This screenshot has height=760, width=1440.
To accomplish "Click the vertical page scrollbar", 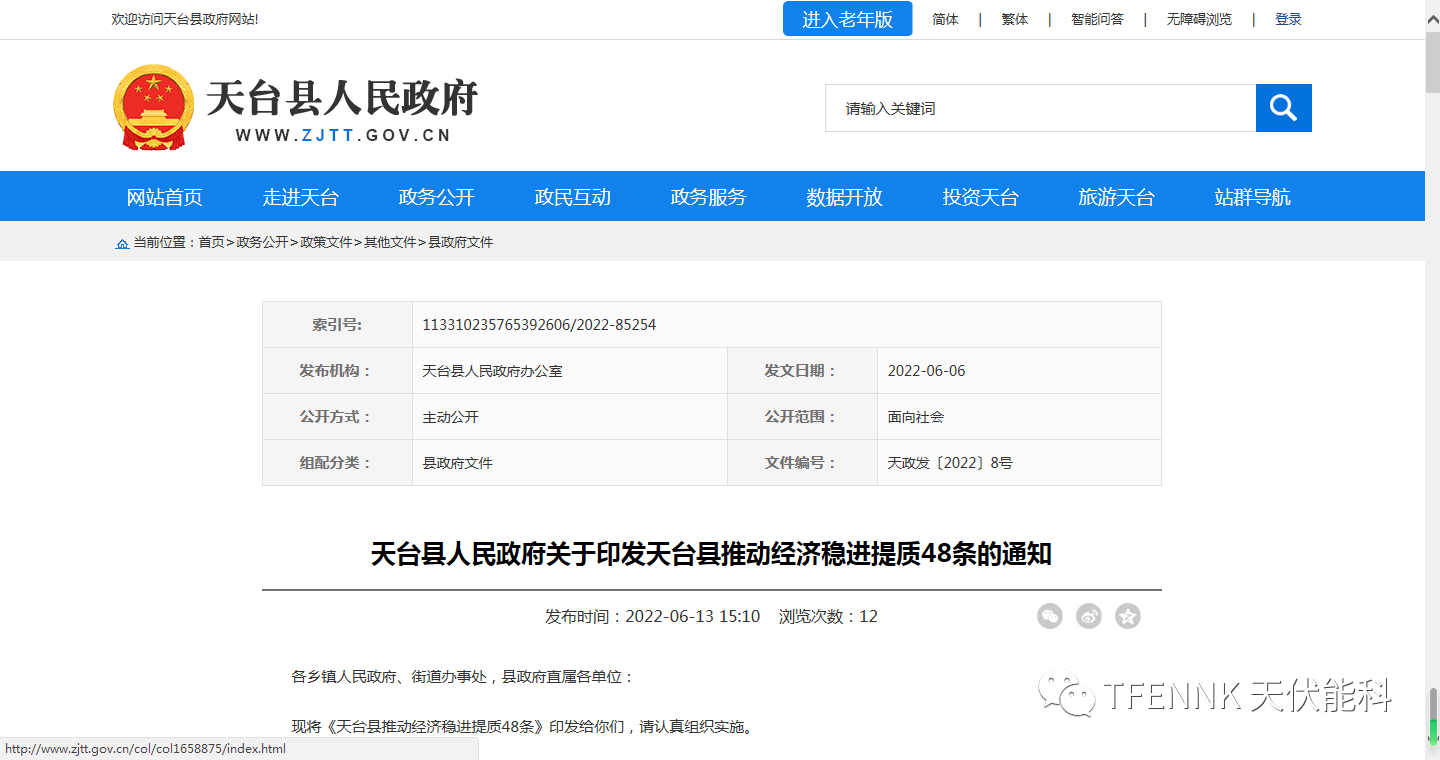I will tap(1432, 400).
